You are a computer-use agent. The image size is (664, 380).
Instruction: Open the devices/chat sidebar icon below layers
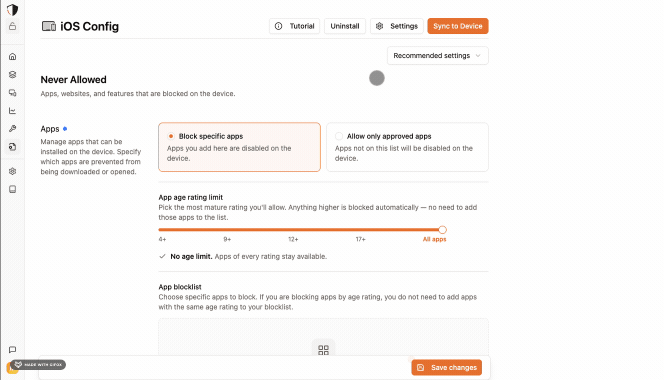tap(12, 93)
